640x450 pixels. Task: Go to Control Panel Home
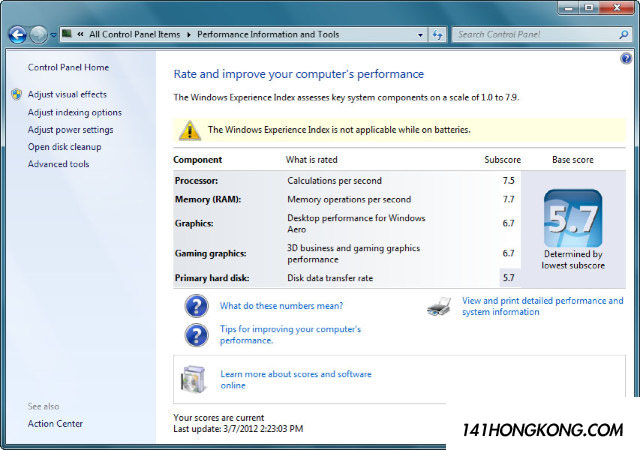pos(68,68)
